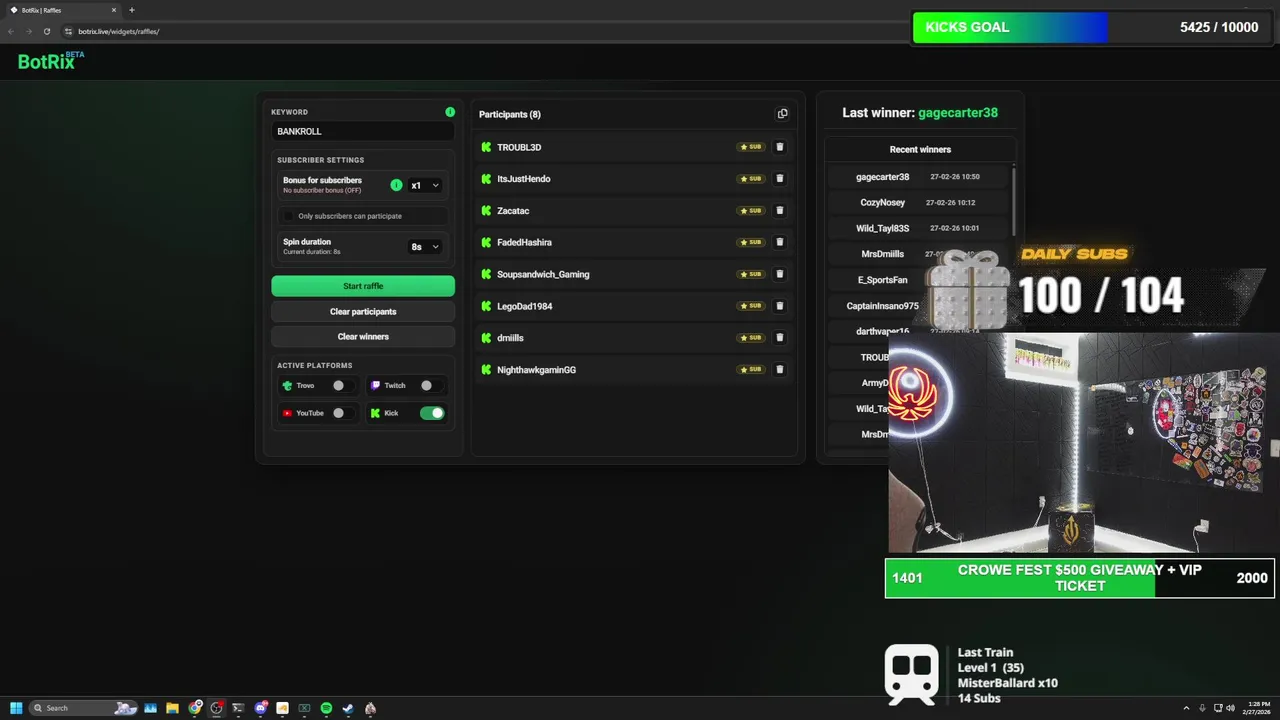Click the recent winners scrollbar

point(1014,200)
